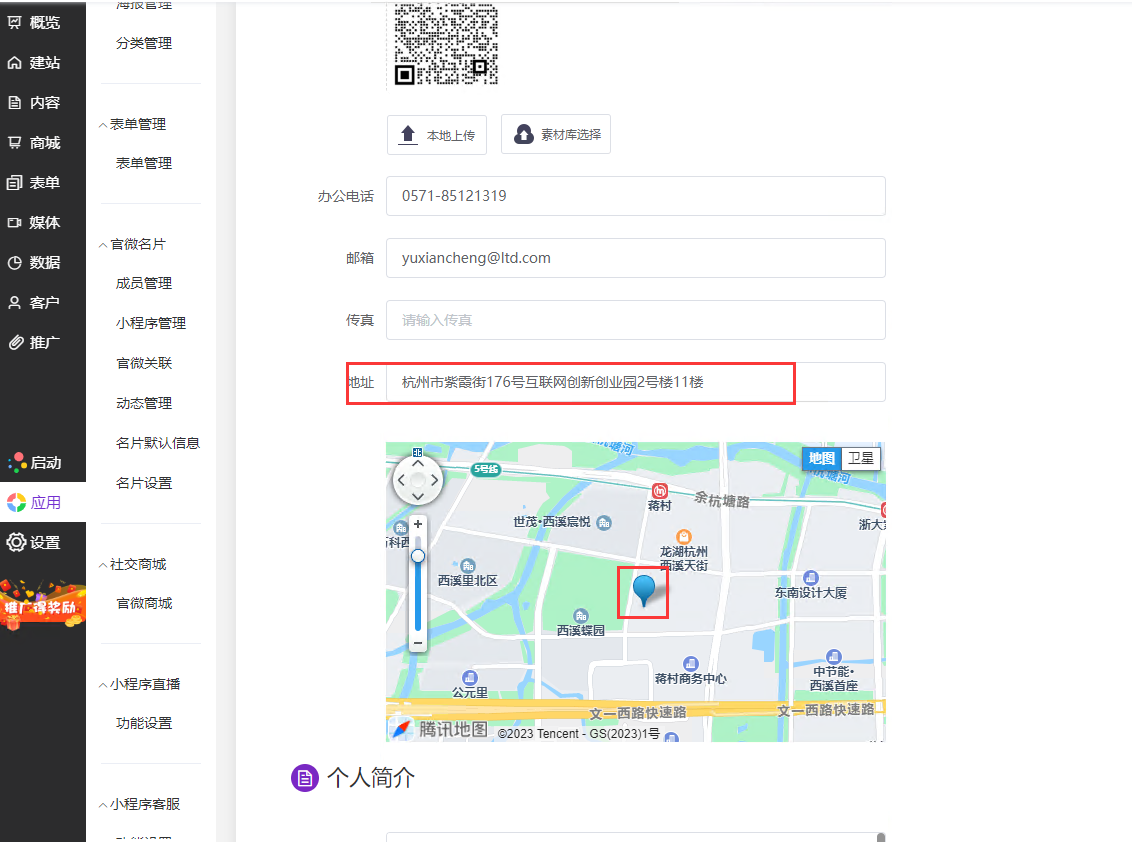Open the 概览 overview section

pyautogui.click(x=34, y=22)
